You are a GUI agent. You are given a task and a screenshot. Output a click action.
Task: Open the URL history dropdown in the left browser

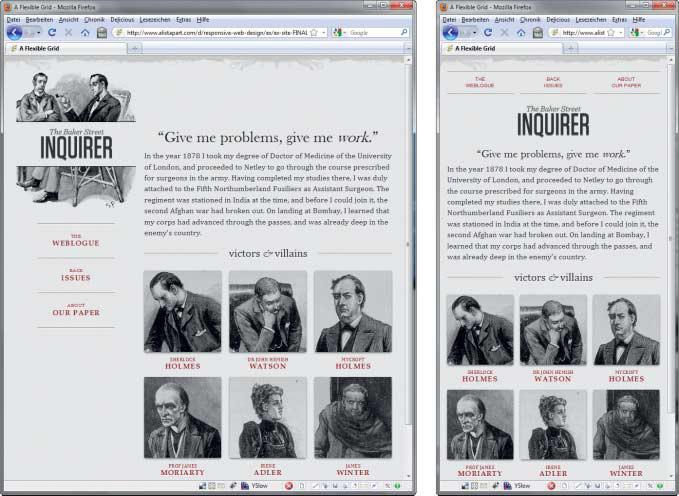[322, 32]
